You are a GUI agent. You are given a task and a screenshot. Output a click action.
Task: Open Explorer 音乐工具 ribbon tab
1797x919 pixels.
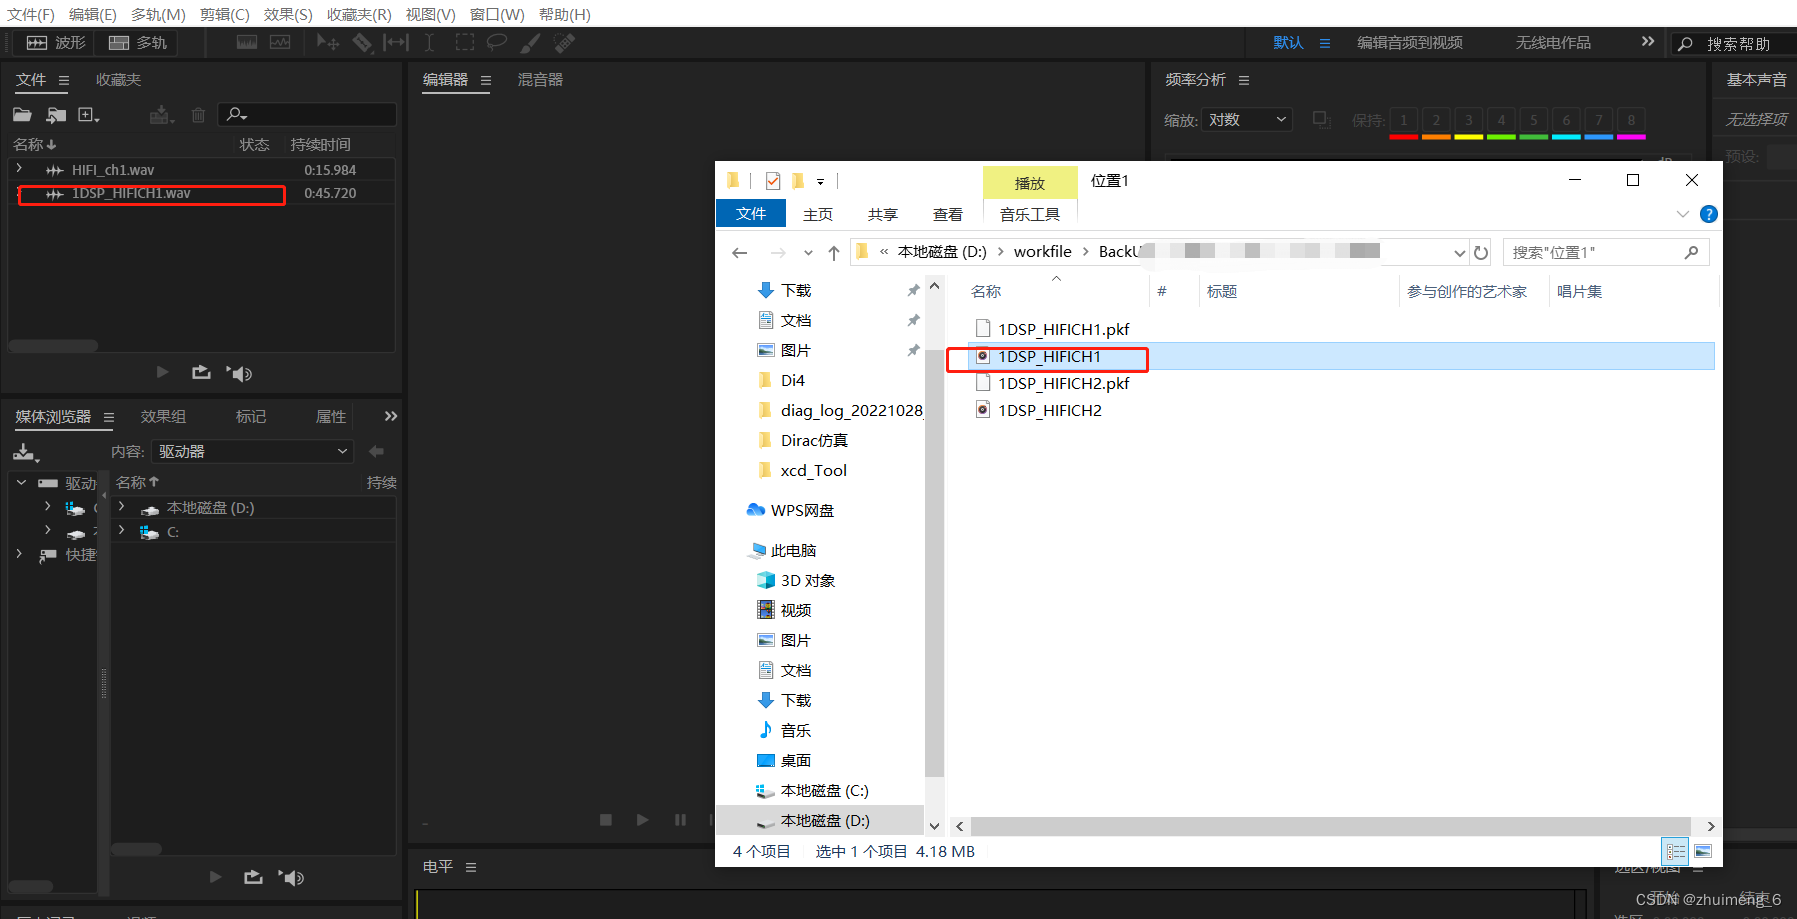[x=1030, y=214]
